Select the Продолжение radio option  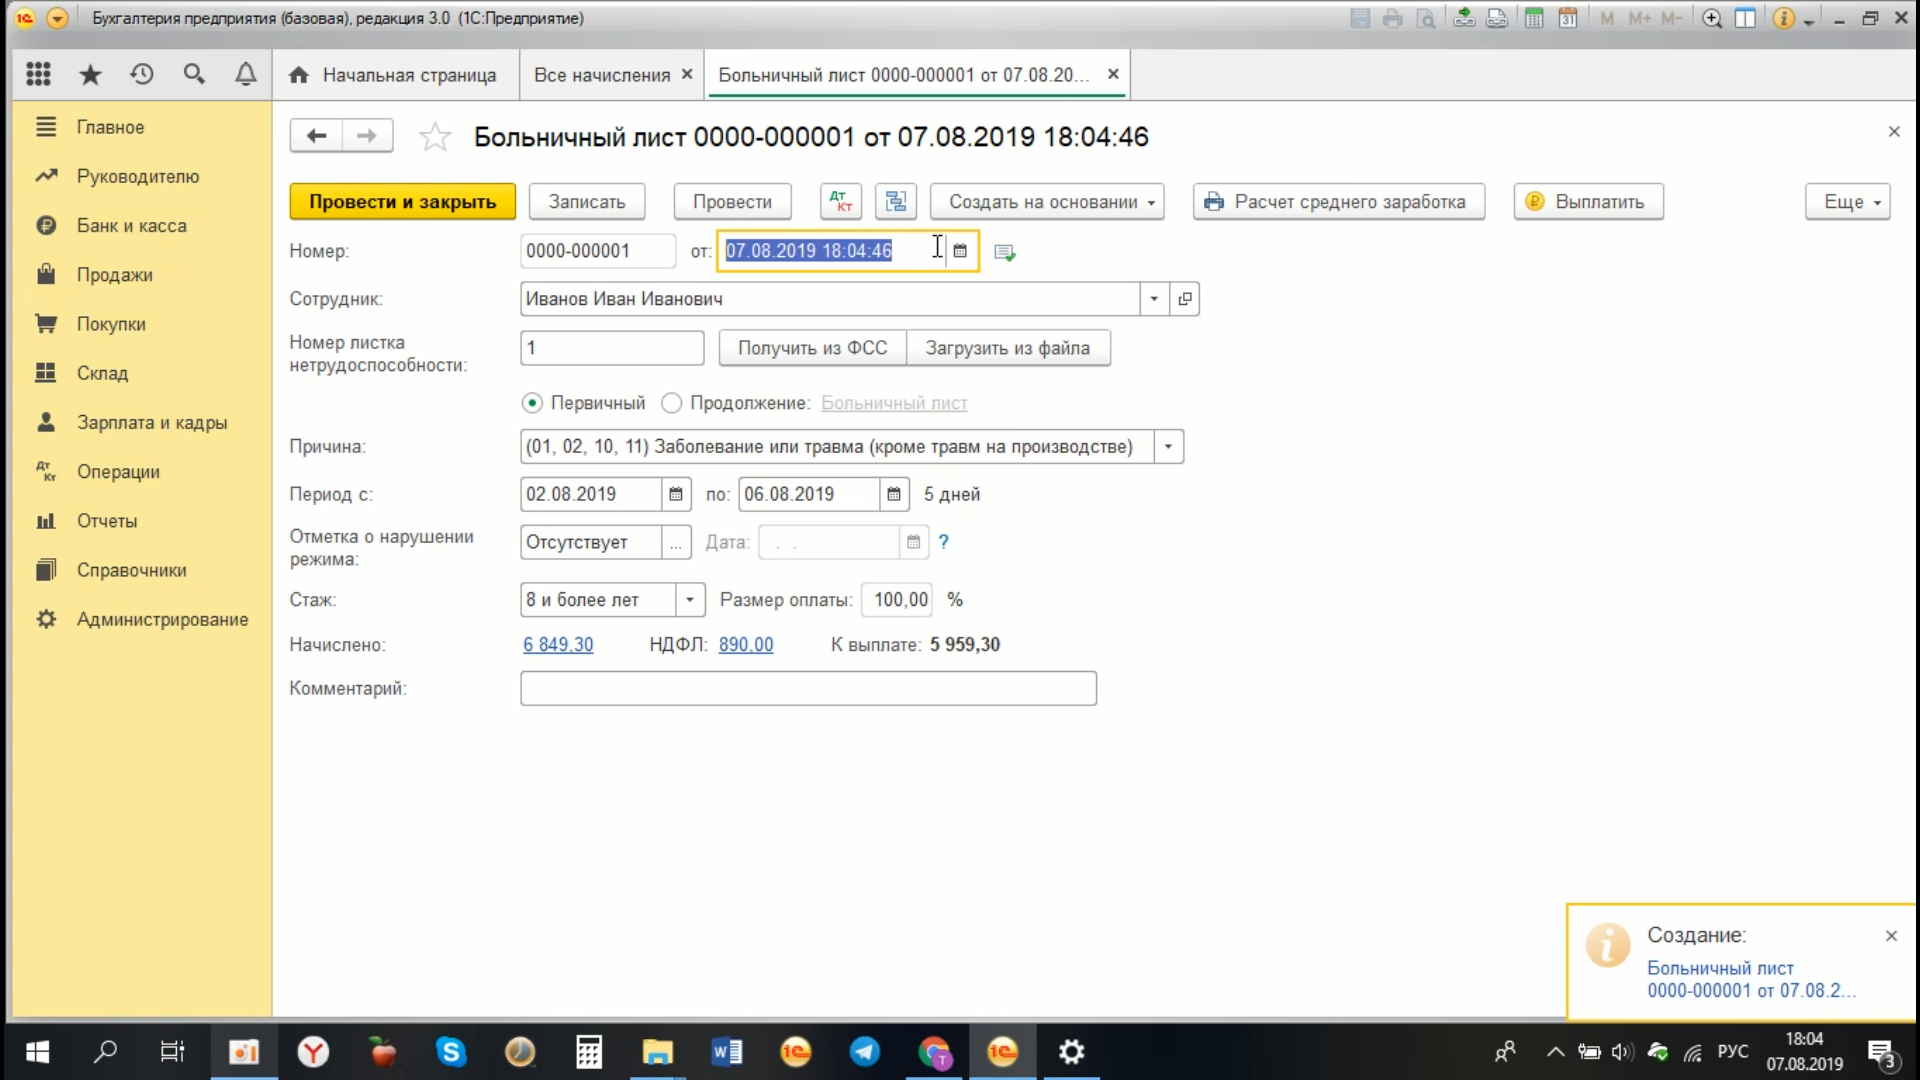coord(672,403)
